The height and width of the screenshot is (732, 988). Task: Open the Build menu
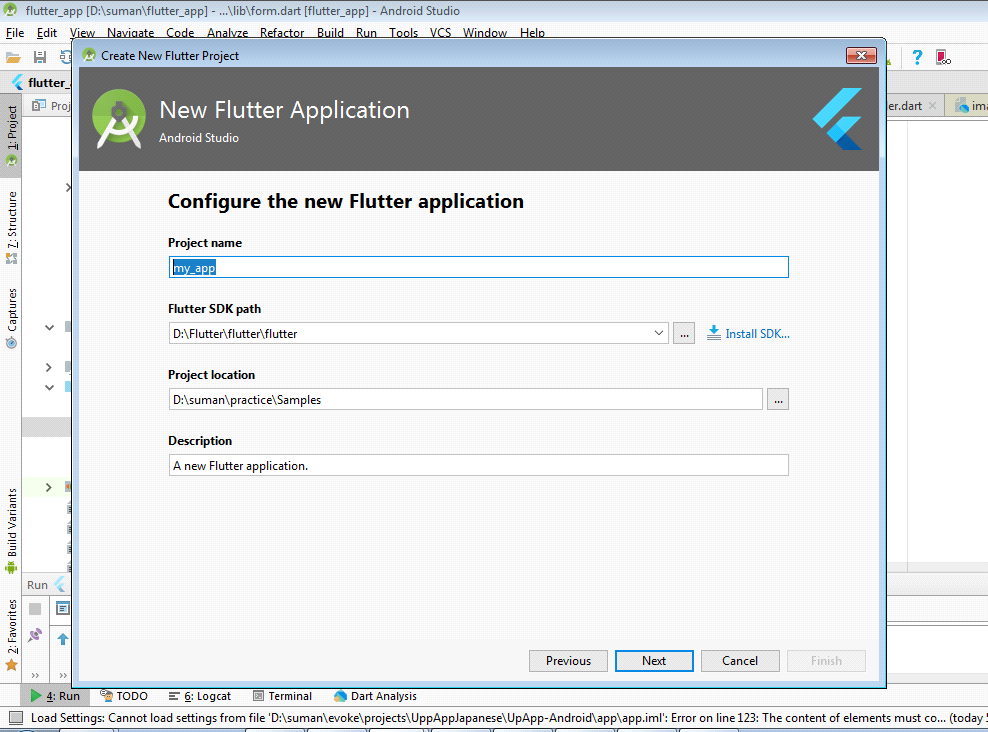click(x=330, y=33)
